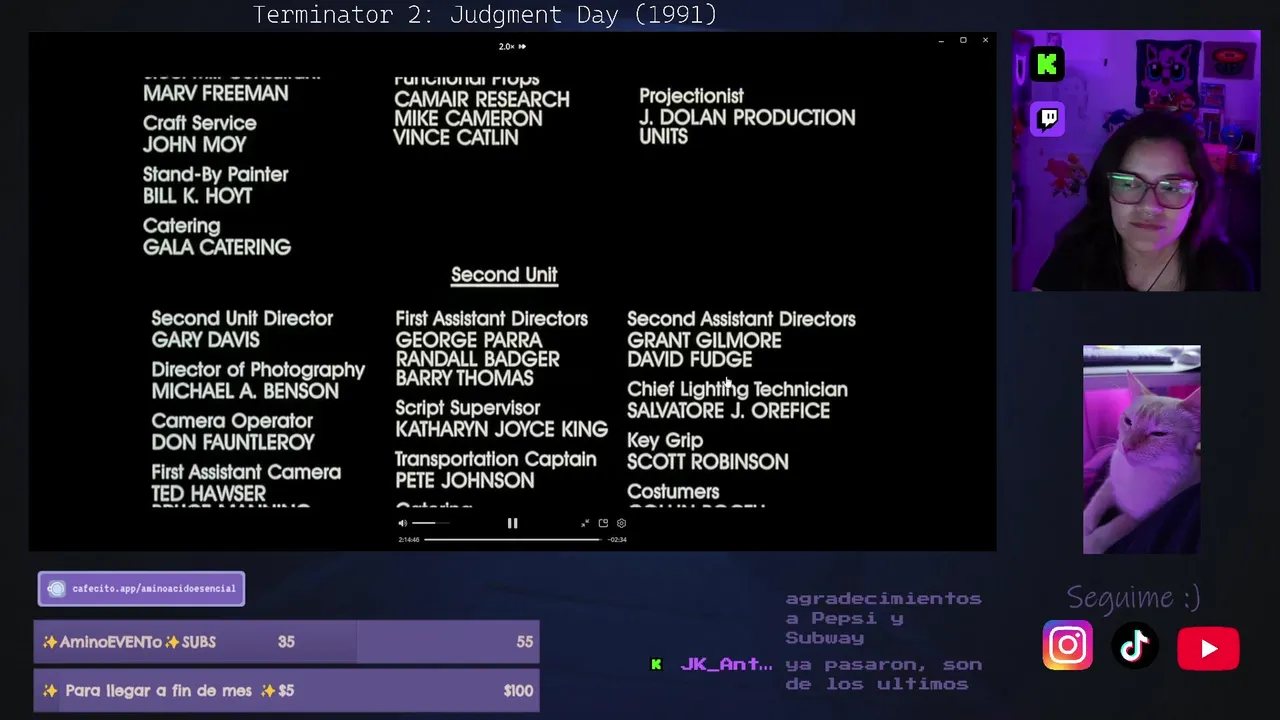Click the Twitch logo on webcam

coord(1048,119)
